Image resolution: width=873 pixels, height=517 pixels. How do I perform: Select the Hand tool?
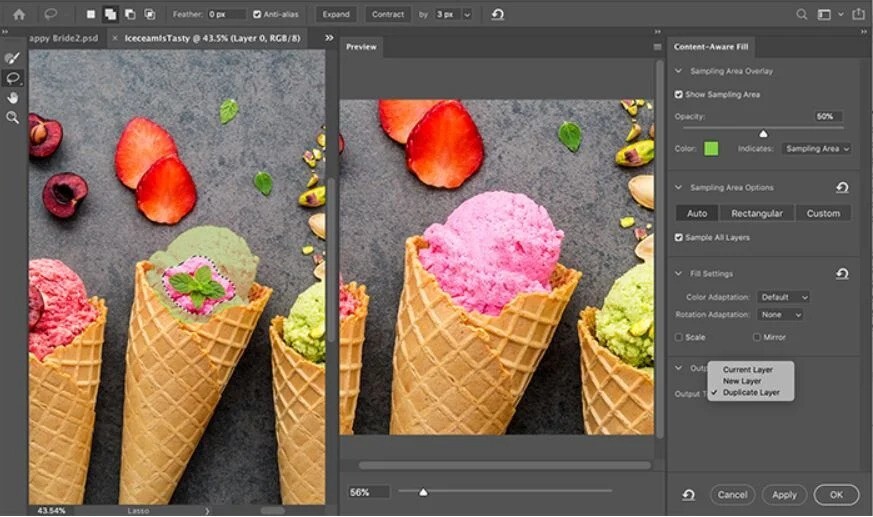coord(12,98)
